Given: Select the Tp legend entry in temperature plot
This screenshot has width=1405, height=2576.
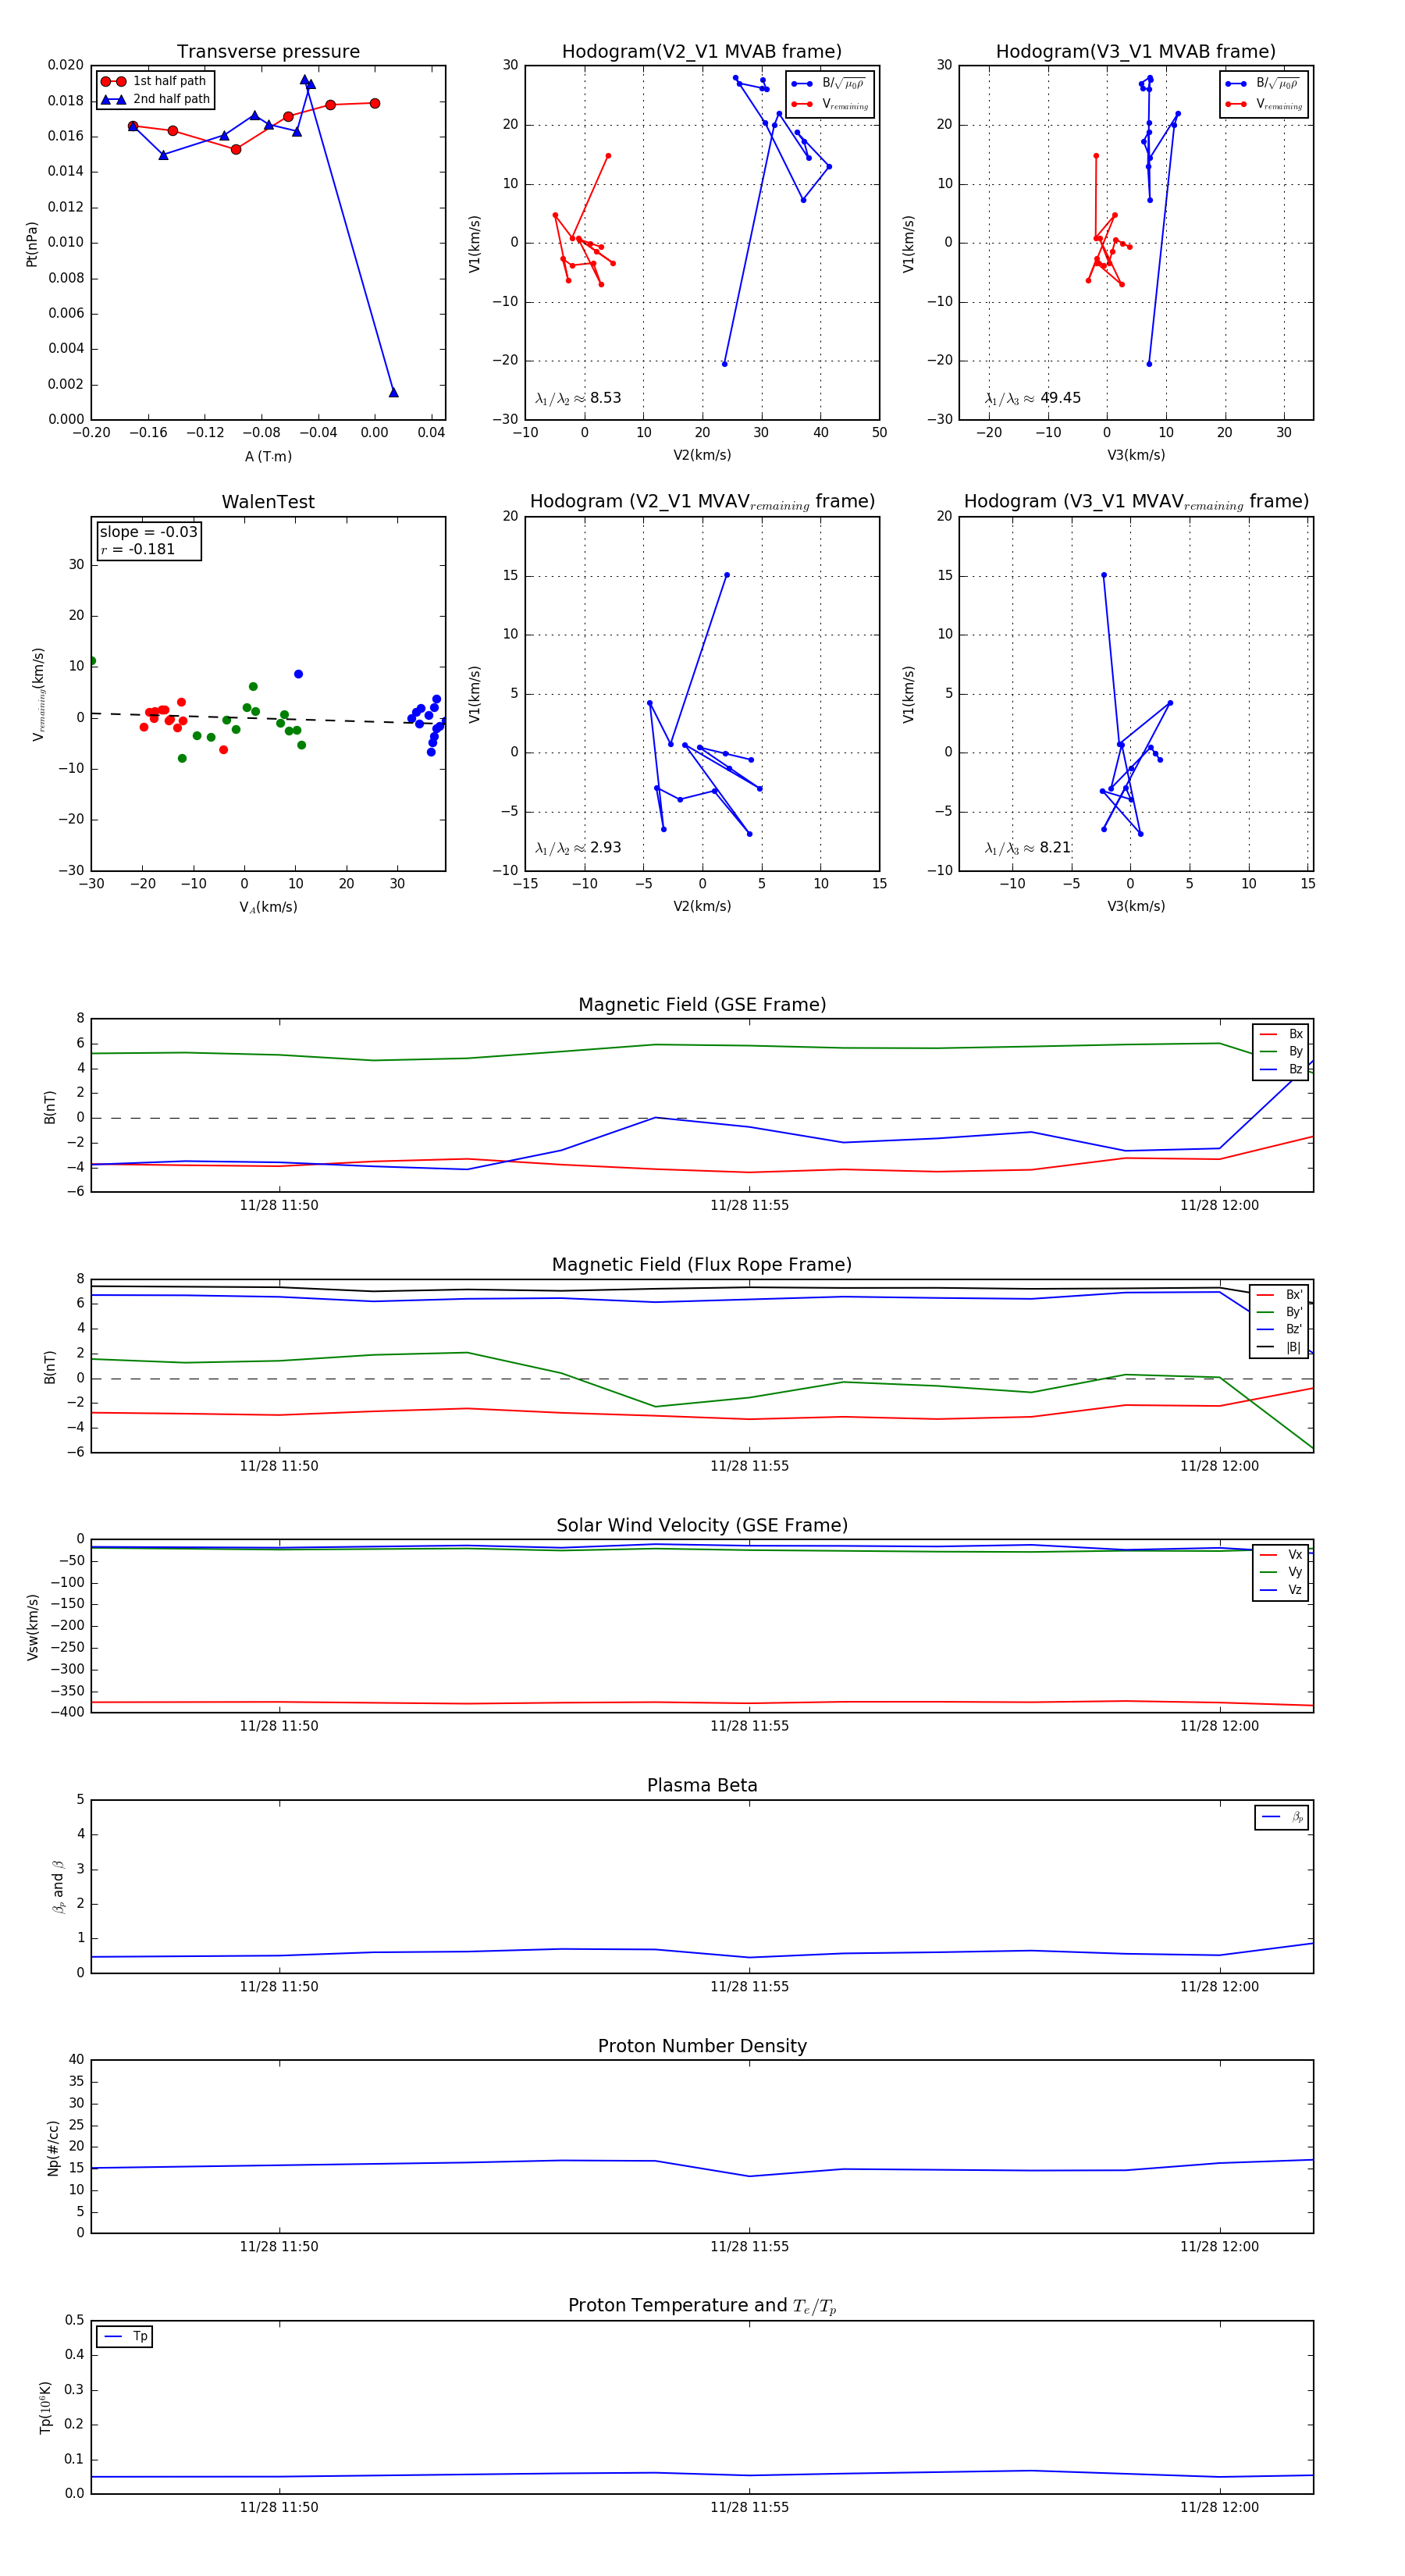Looking at the screenshot, I should 125,2337.
